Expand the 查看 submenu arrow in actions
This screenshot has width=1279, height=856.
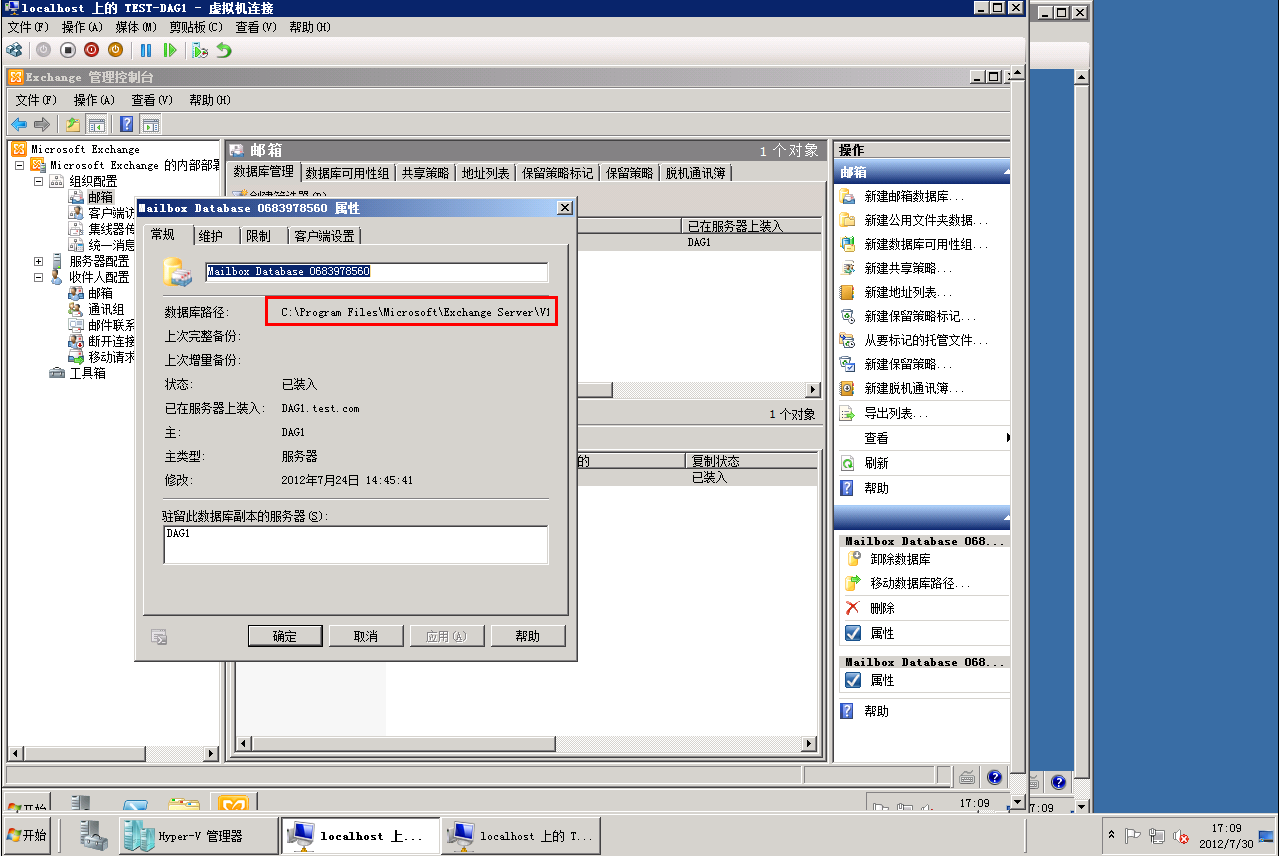coord(1008,438)
